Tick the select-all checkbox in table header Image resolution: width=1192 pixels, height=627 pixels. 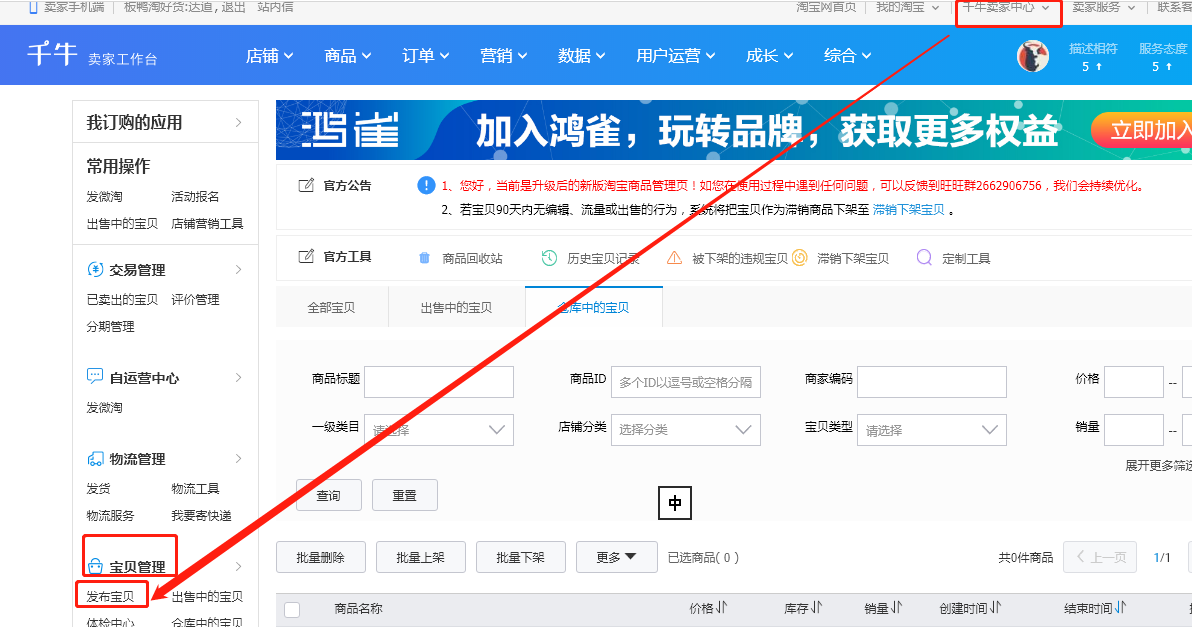pyautogui.click(x=292, y=610)
